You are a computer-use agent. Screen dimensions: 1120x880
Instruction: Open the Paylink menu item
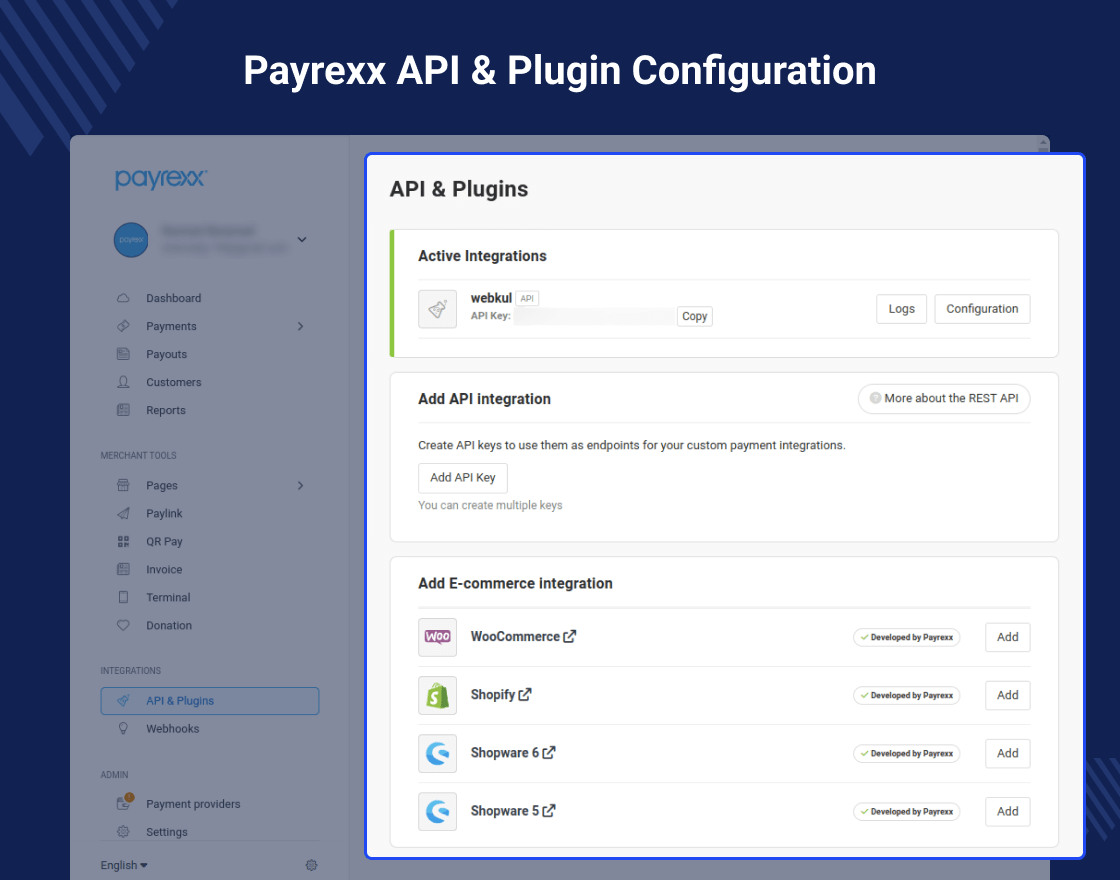(164, 514)
